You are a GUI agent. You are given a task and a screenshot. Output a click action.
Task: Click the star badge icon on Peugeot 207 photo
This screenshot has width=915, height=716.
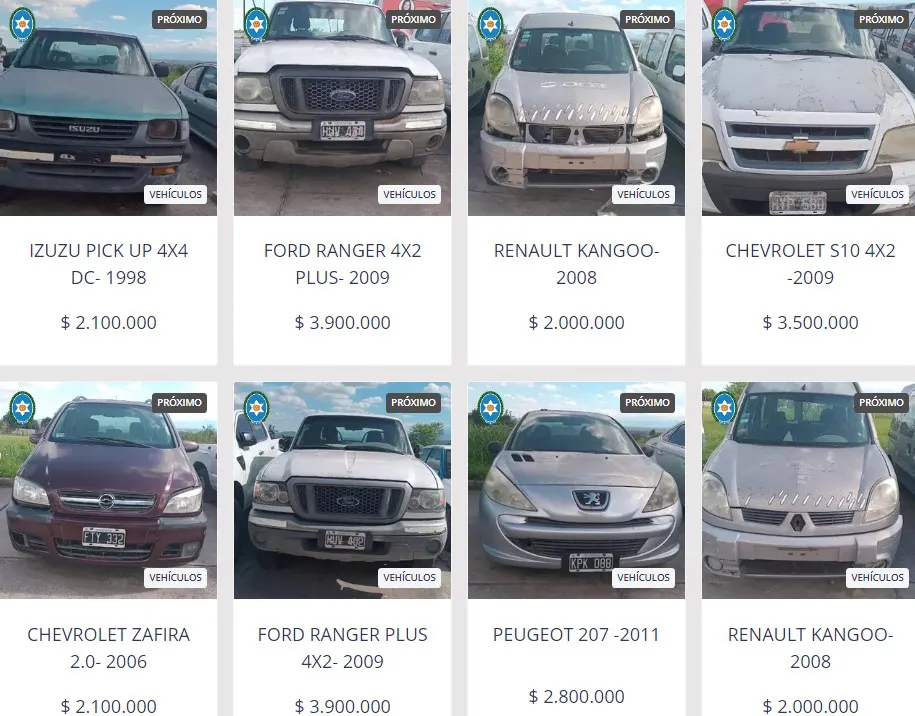point(490,407)
